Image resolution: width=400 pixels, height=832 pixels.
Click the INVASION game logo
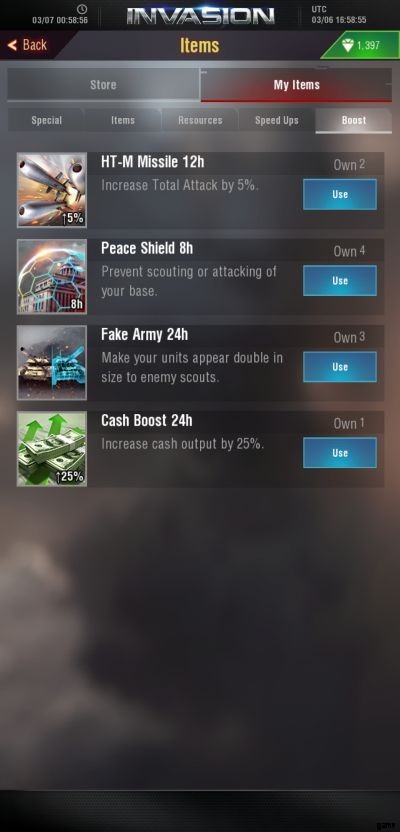point(201,15)
